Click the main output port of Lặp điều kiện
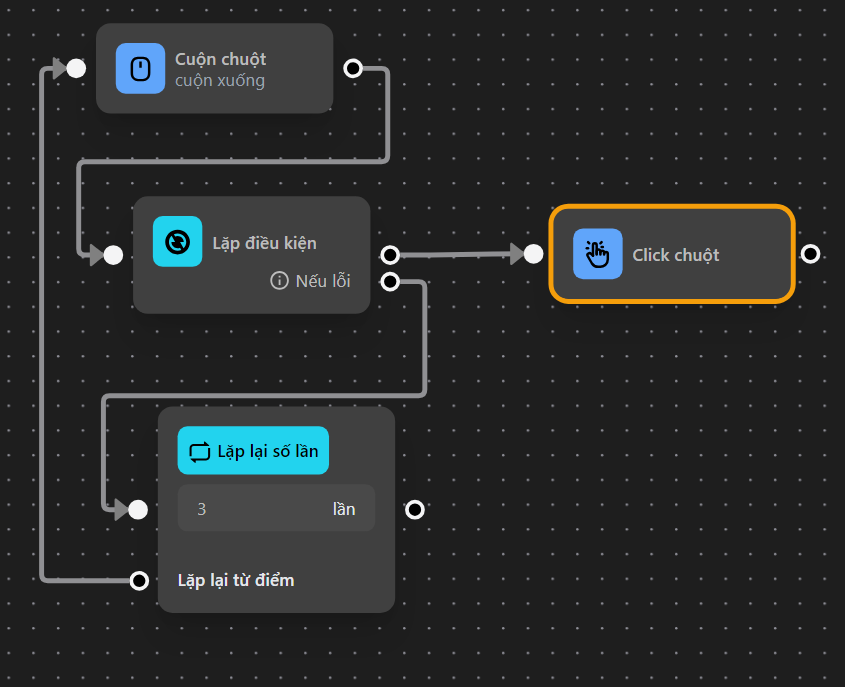The width and height of the screenshot is (845, 687). pyautogui.click(x=390, y=255)
